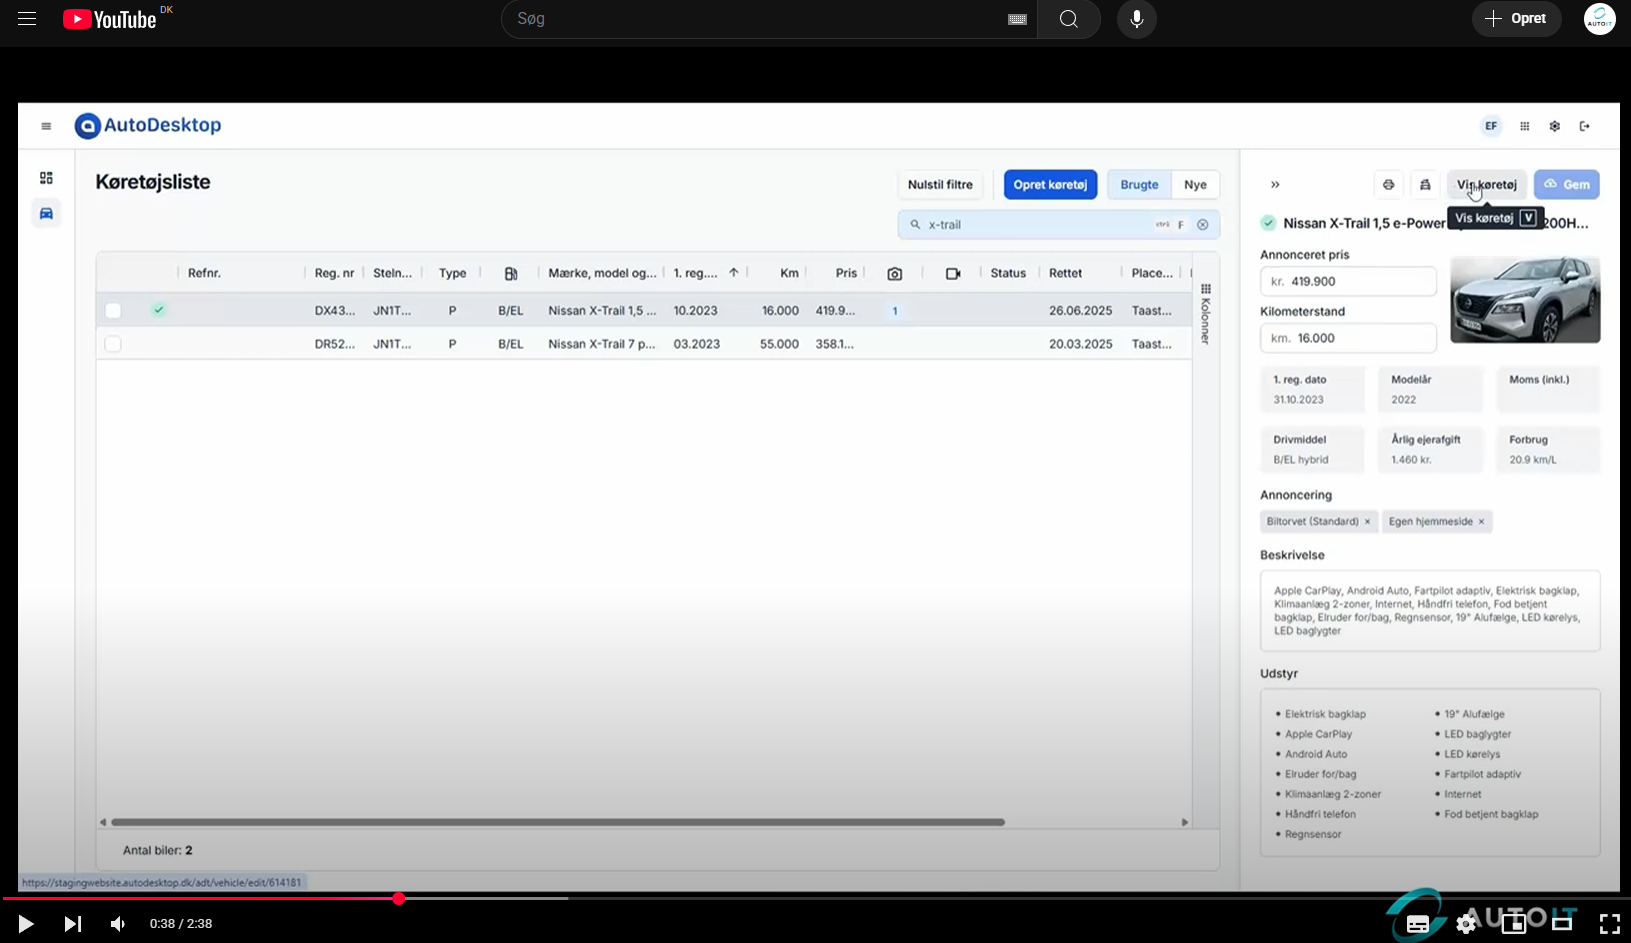Sort by the Status column header
This screenshot has width=1631, height=943.
pos(1008,273)
